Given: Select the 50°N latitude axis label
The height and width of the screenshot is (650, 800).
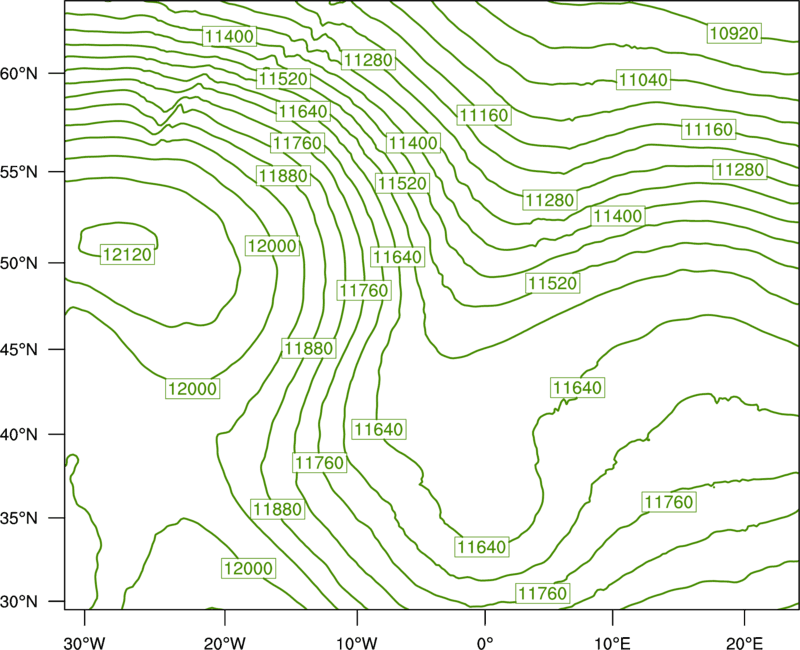Looking at the screenshot, I should pos(19,263).
